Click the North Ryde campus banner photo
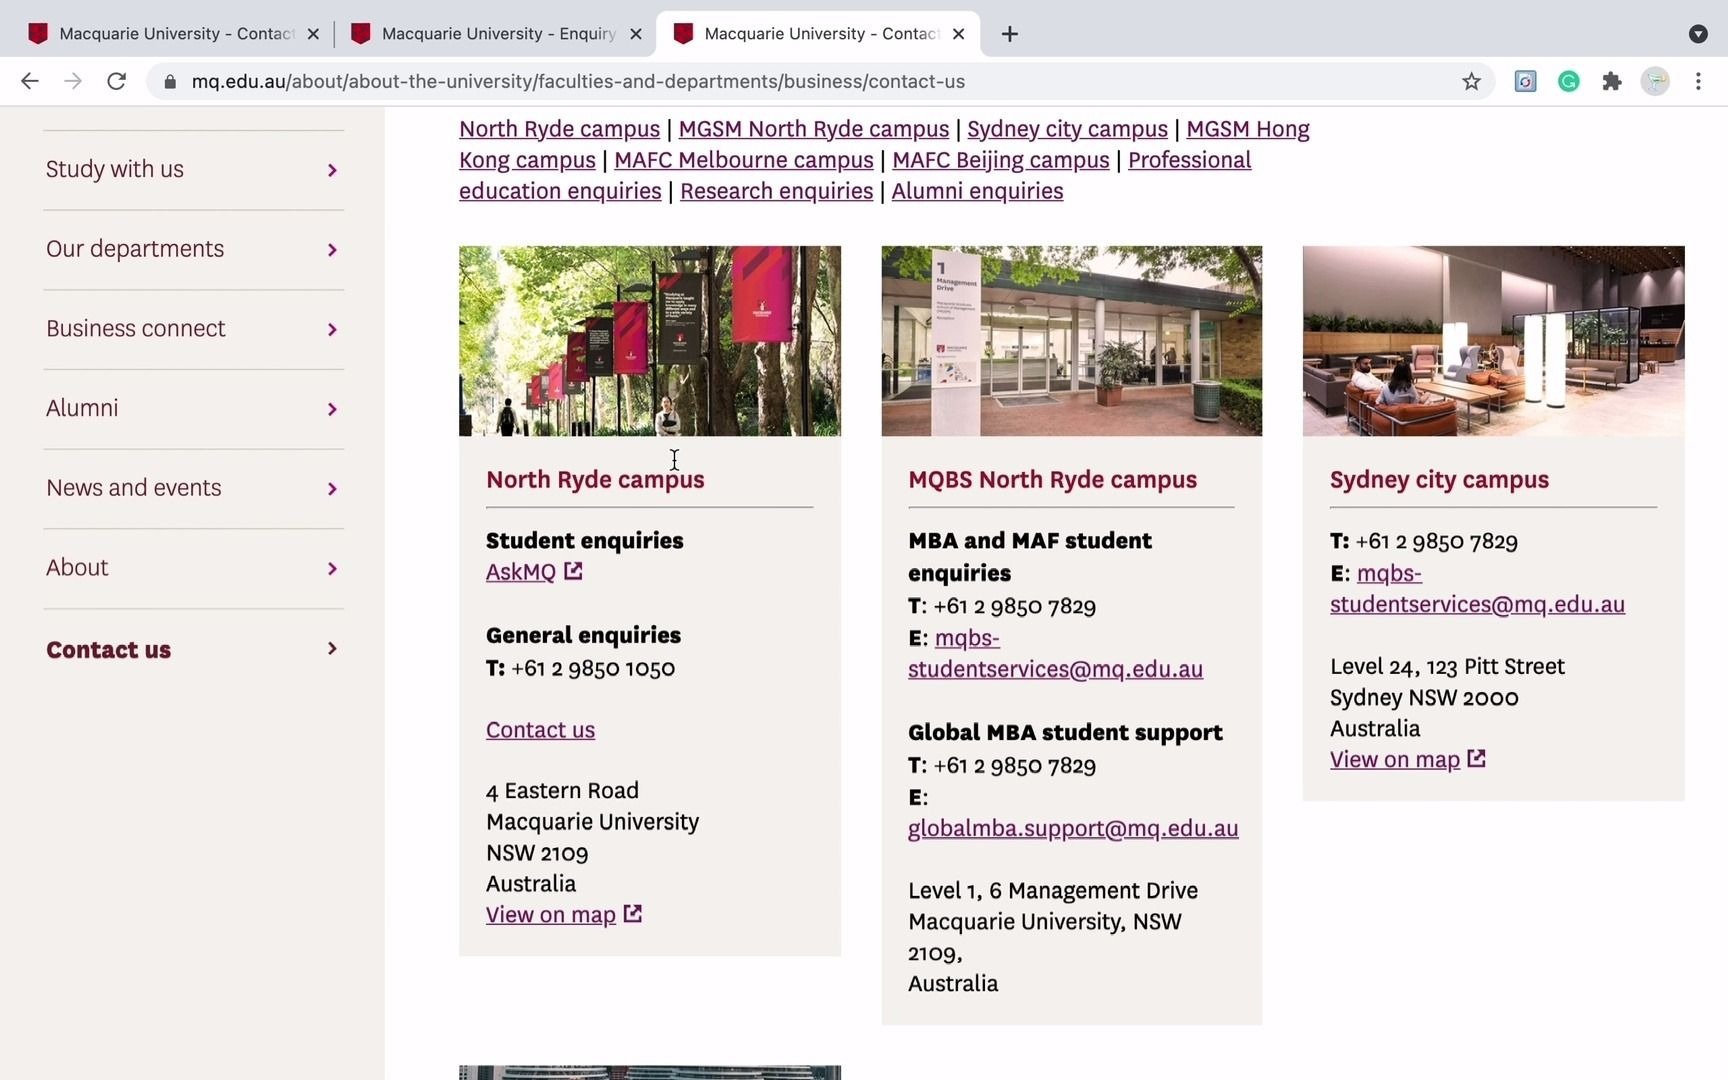 [x=650, y=341]
